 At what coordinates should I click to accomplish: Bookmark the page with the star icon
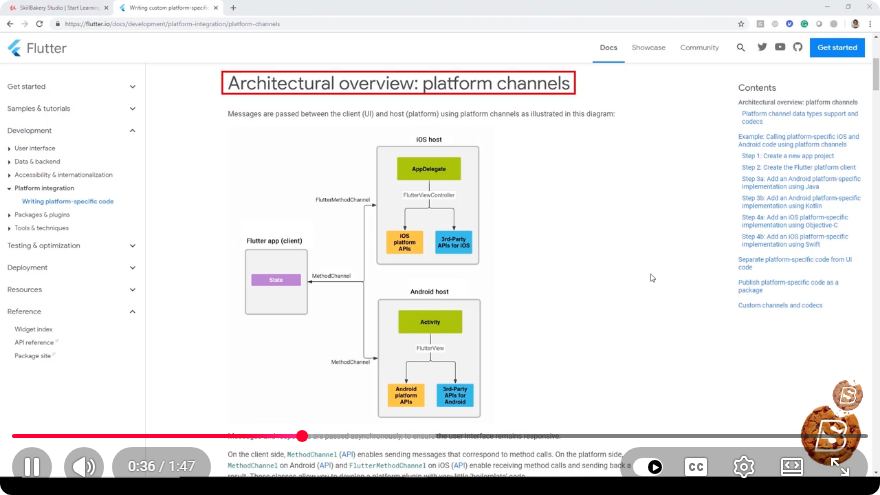pos(741,24)
